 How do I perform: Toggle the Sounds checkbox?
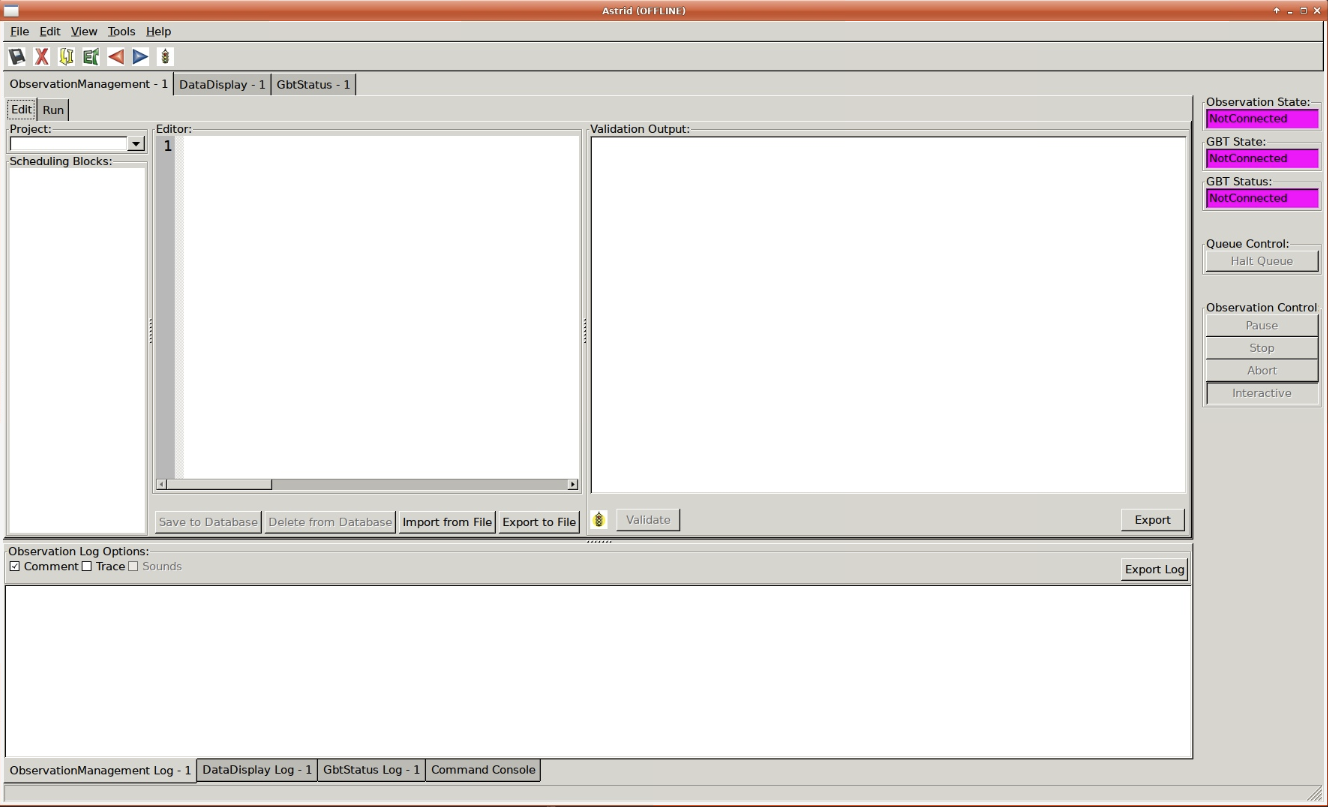coord(133,566)
